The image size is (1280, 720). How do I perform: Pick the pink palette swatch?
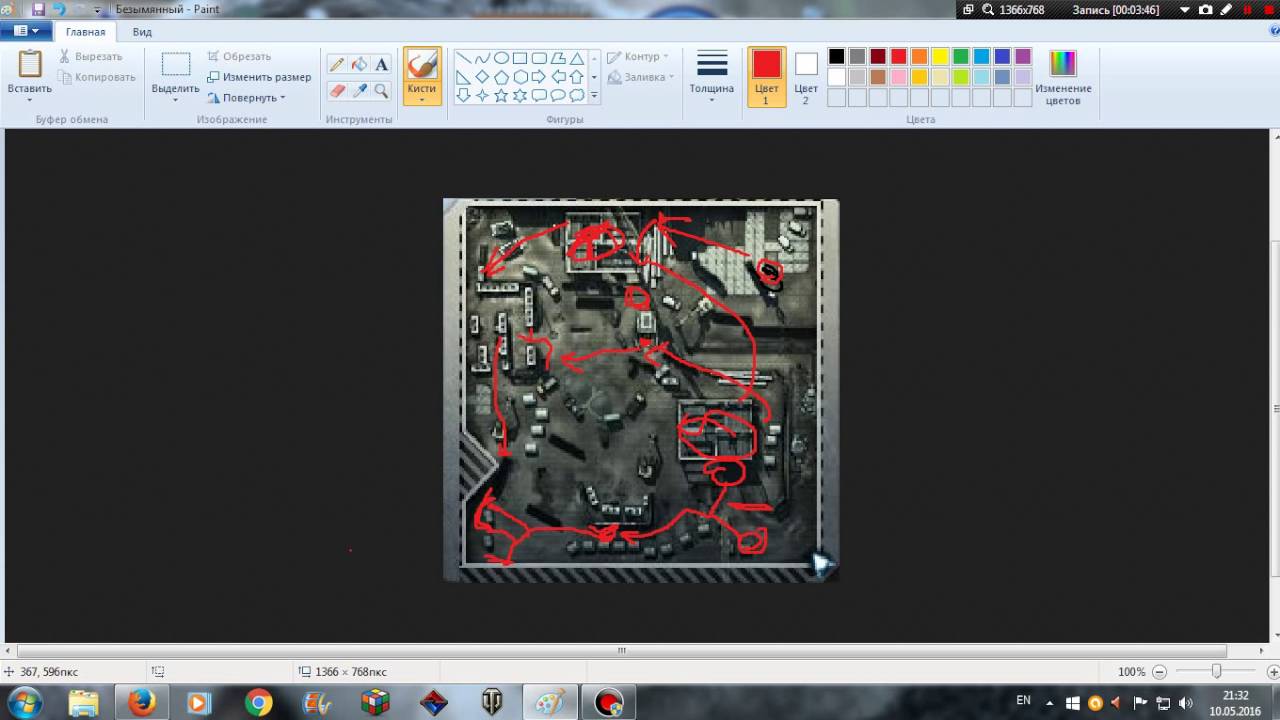tap(898, 77)
